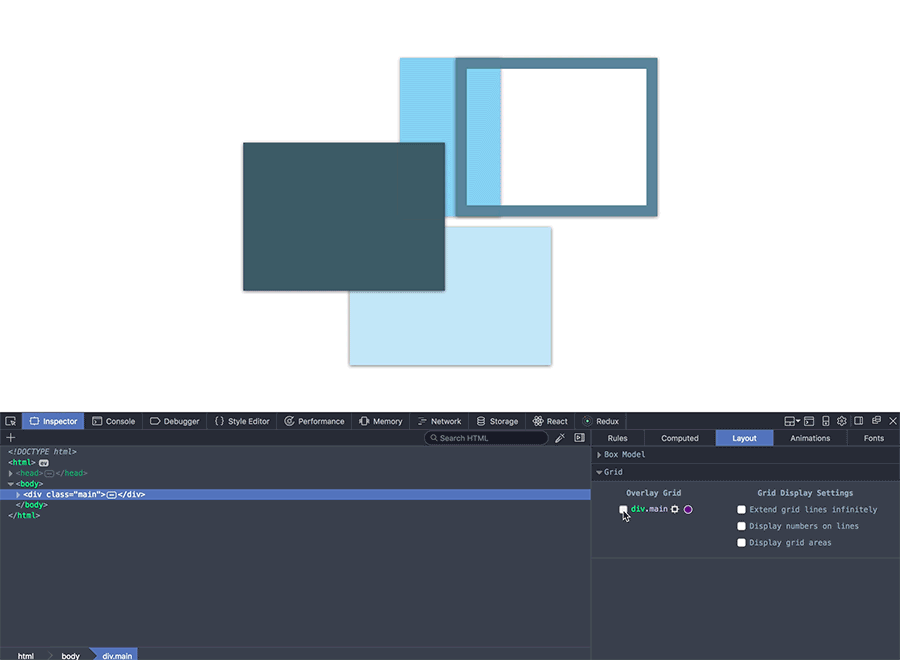The width and height of the screenshot is (900, 660).
Task: Expand the Box Model section
Action: (x=600, y=455)
